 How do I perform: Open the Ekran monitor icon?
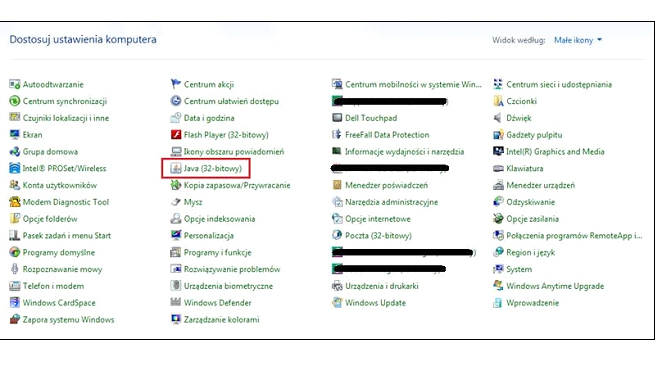pos(15,135)
